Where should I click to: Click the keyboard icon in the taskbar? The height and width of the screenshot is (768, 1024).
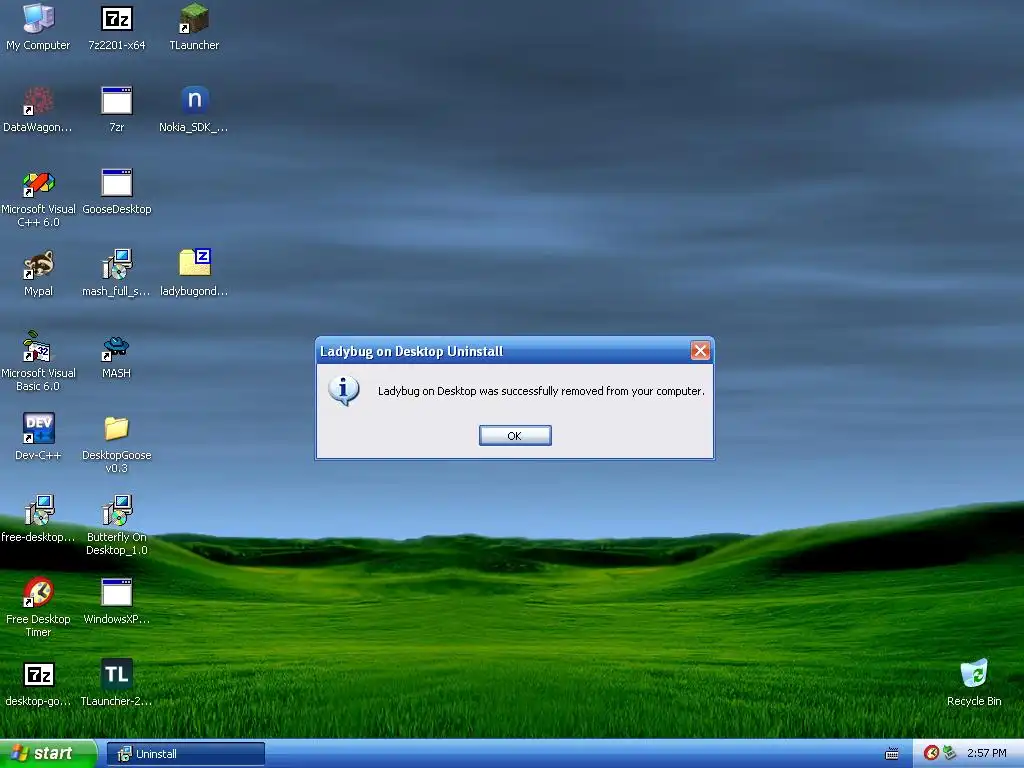click(x=891, y=754)
